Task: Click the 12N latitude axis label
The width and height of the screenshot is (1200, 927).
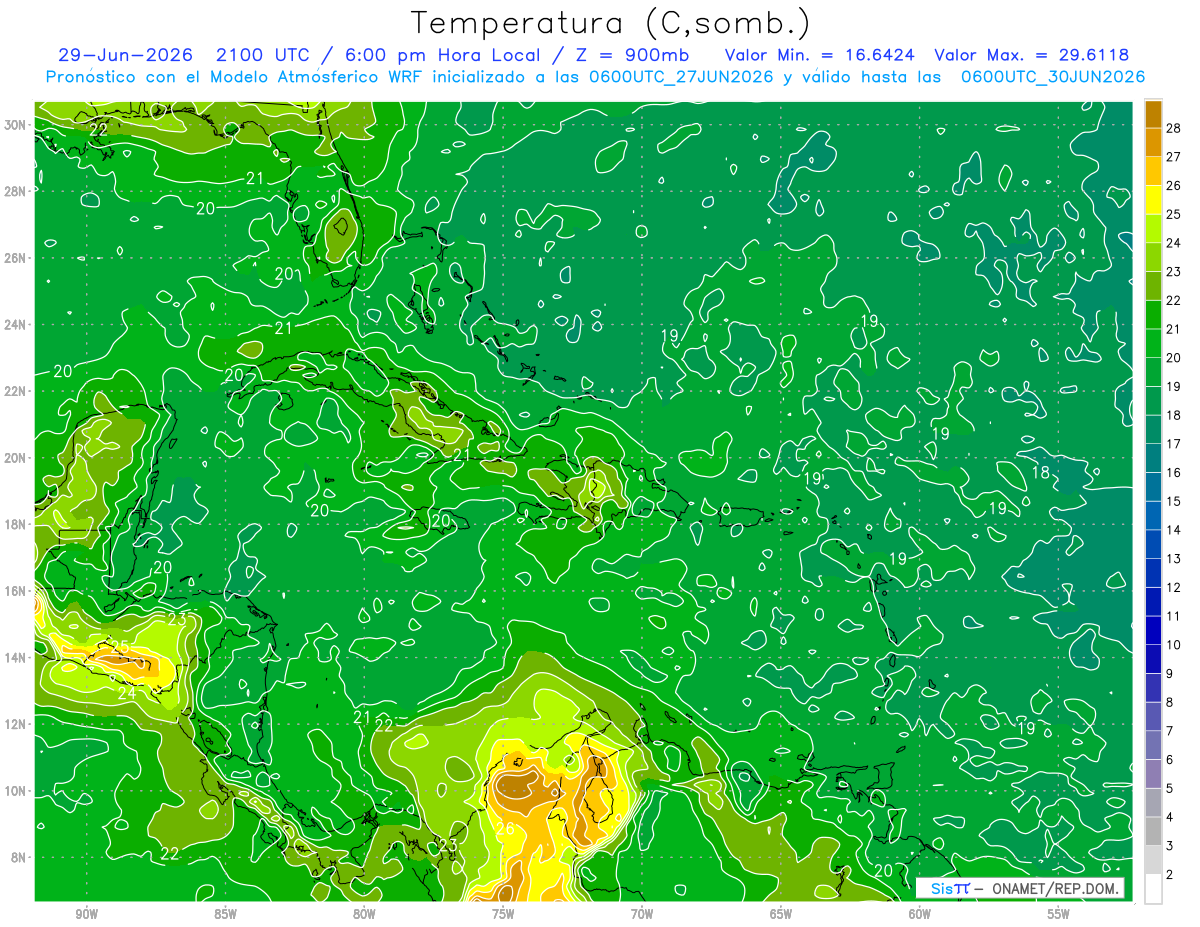Action: tap(16, 724)
